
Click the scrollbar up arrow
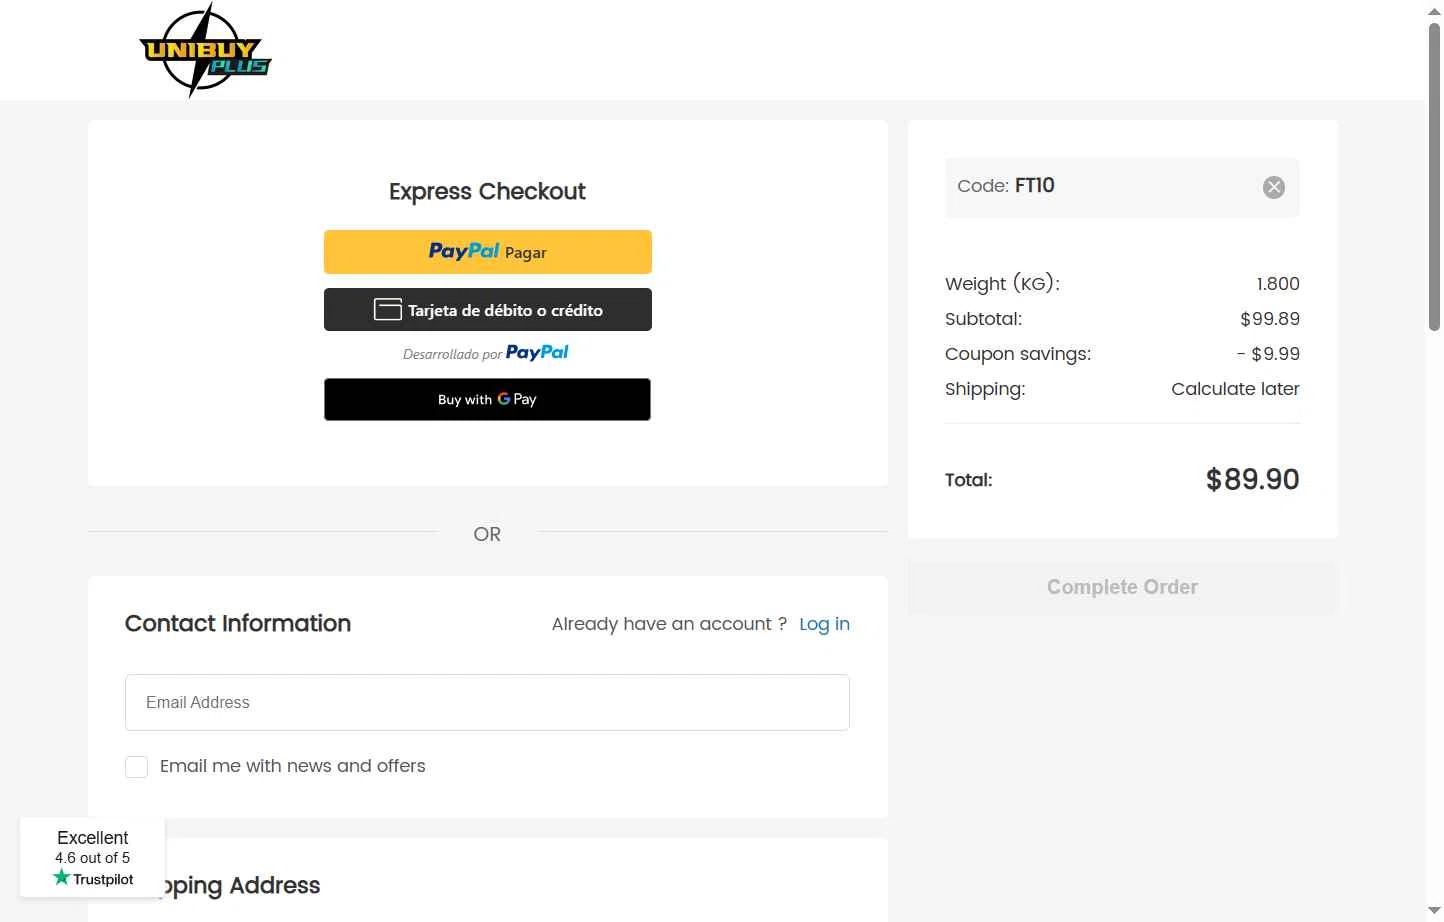click(x=1434, y=10)
